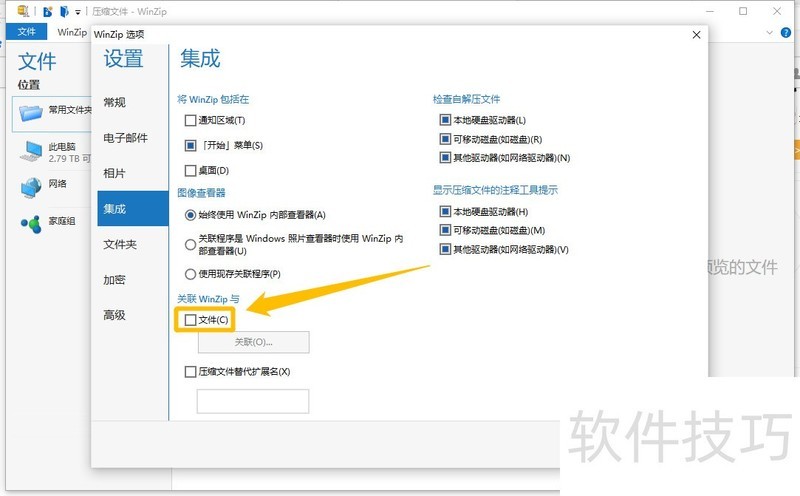Toggle 「开始」菜单(S) checkbox
800x496 pixels.
(190, 145)
